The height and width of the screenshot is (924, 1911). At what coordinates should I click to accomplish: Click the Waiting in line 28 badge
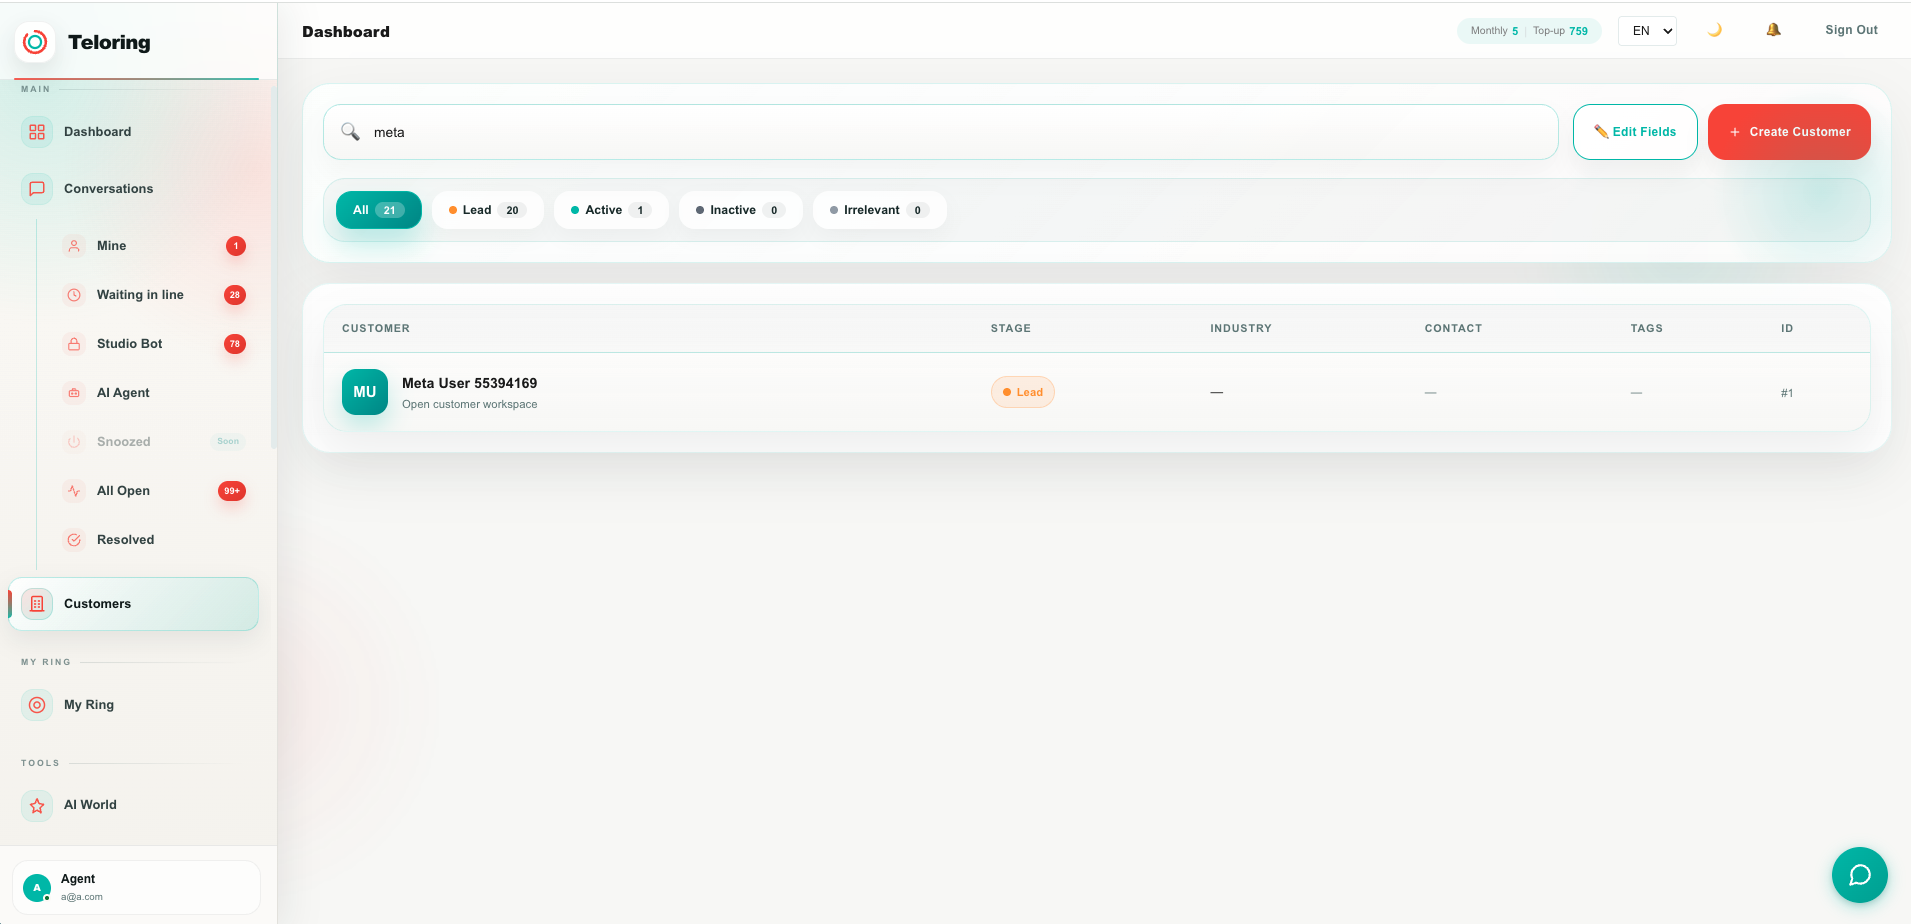(x=235, y=295)
